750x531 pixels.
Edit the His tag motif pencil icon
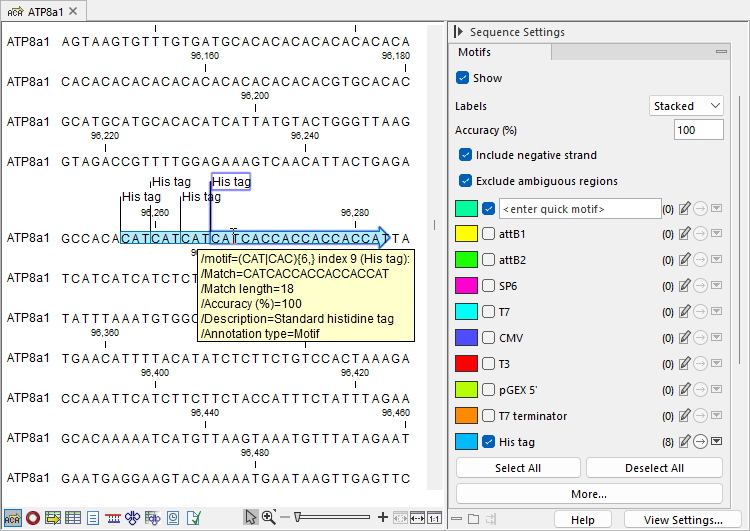pos(684,442)
